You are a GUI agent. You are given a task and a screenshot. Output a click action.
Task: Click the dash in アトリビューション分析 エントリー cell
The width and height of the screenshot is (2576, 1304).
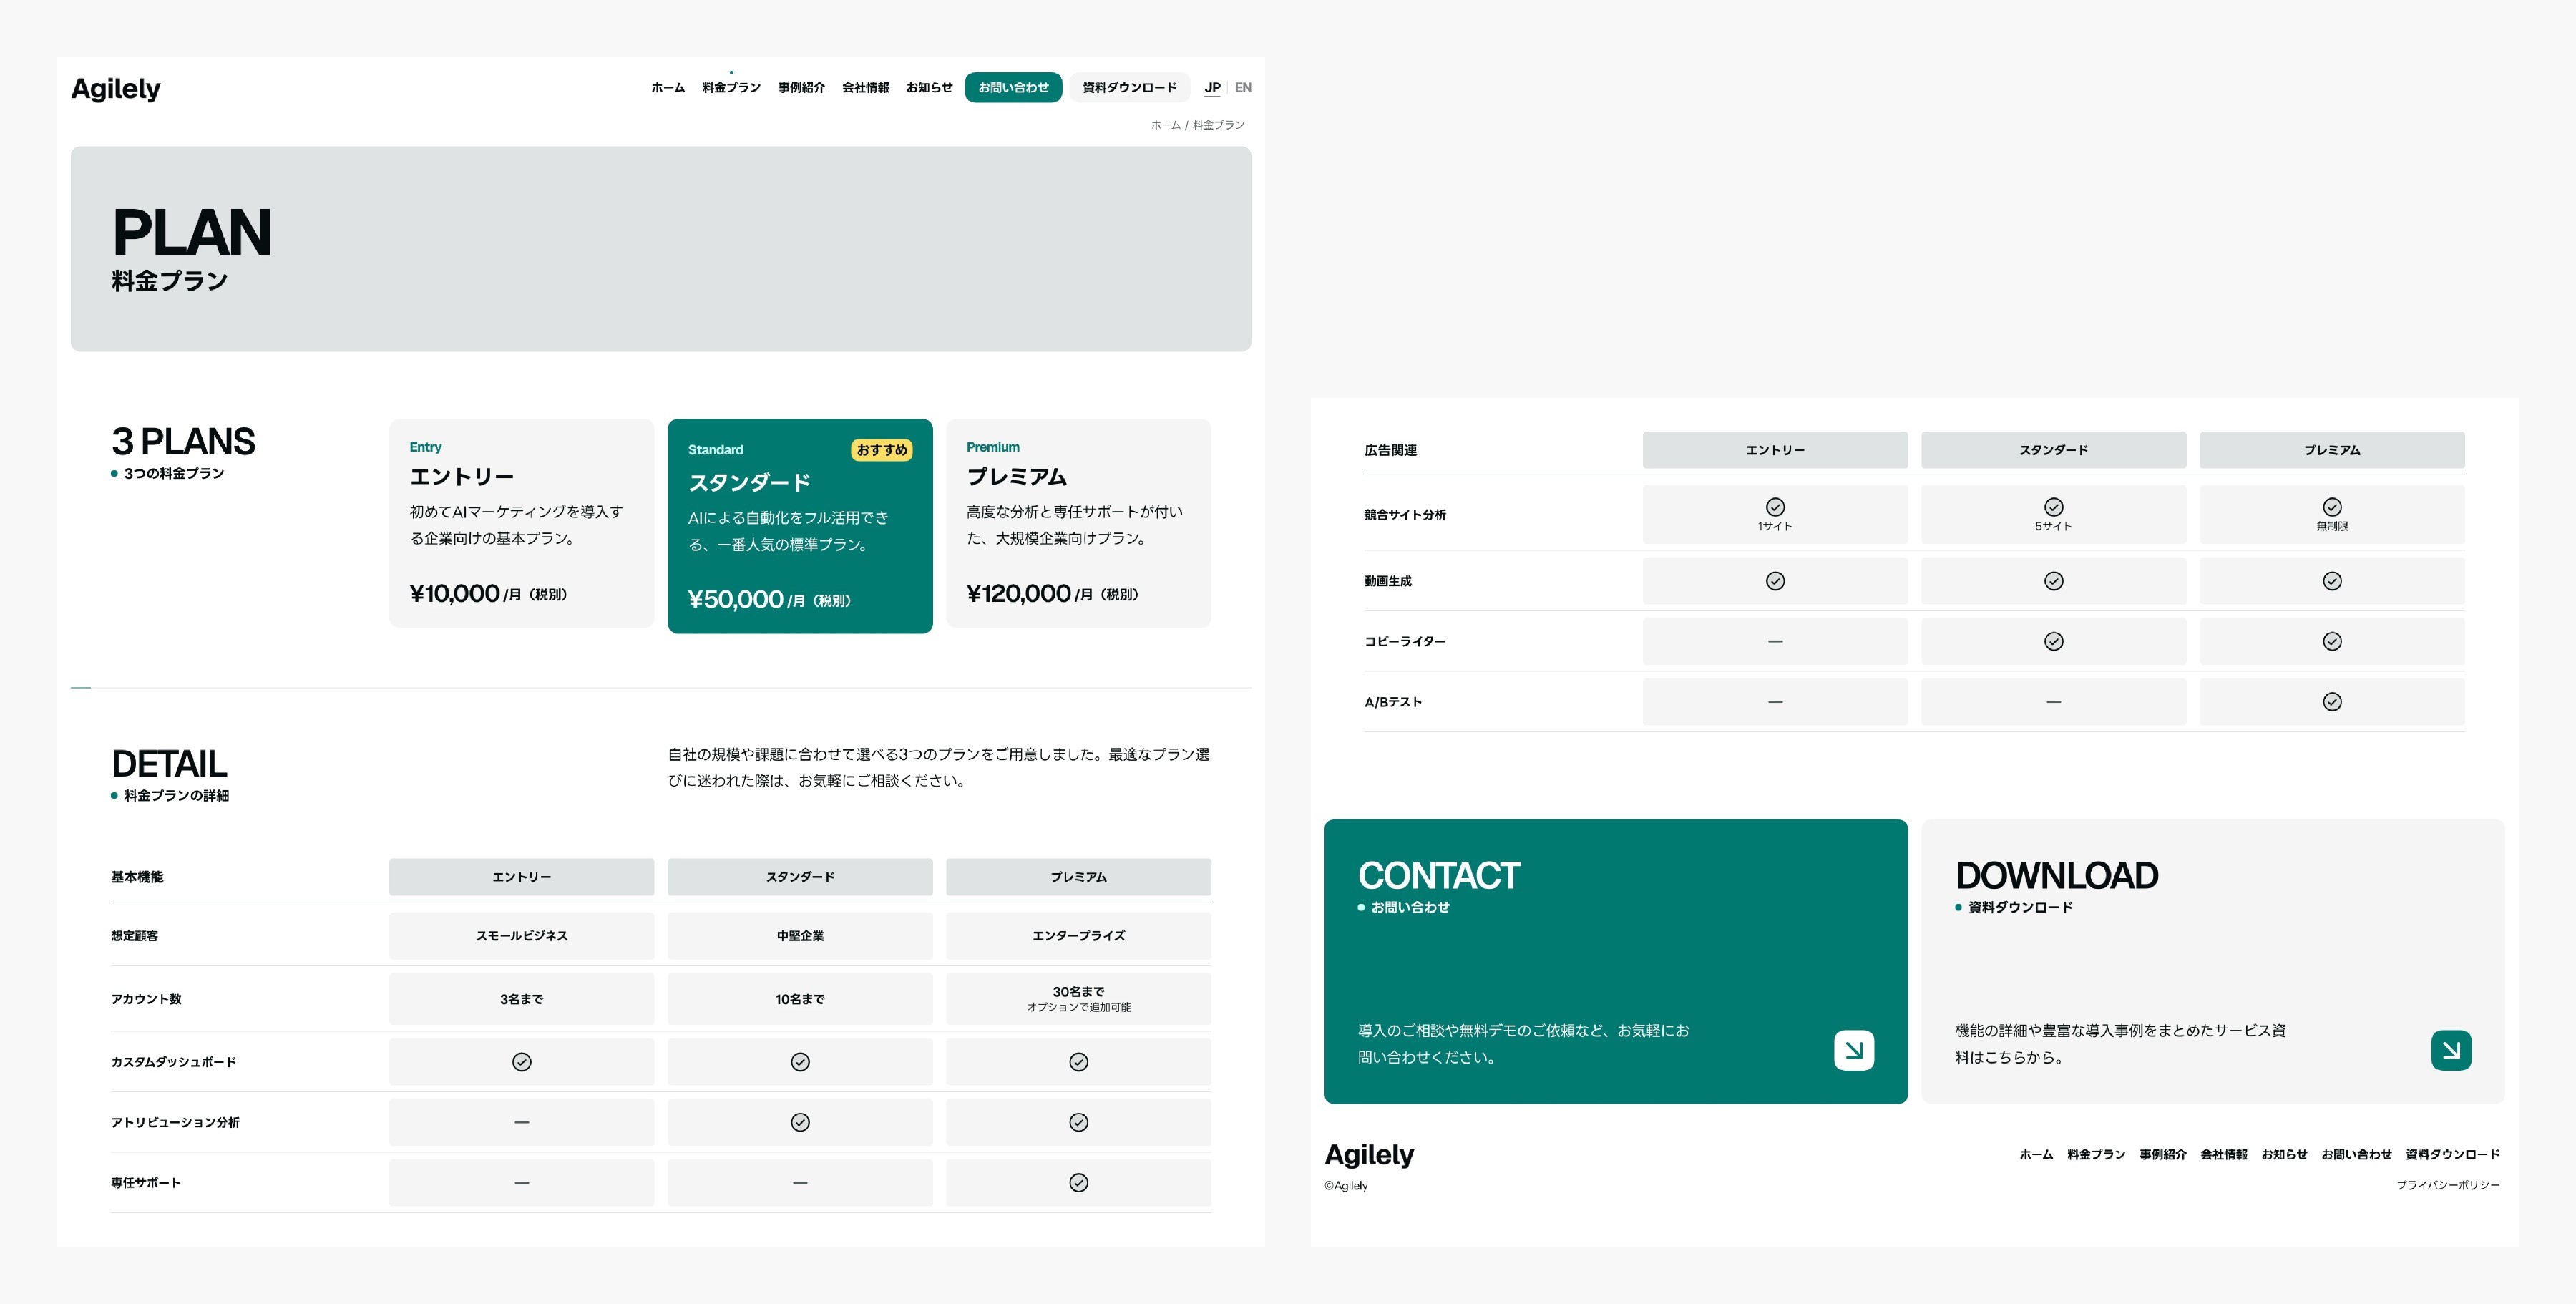(521, 1122)
